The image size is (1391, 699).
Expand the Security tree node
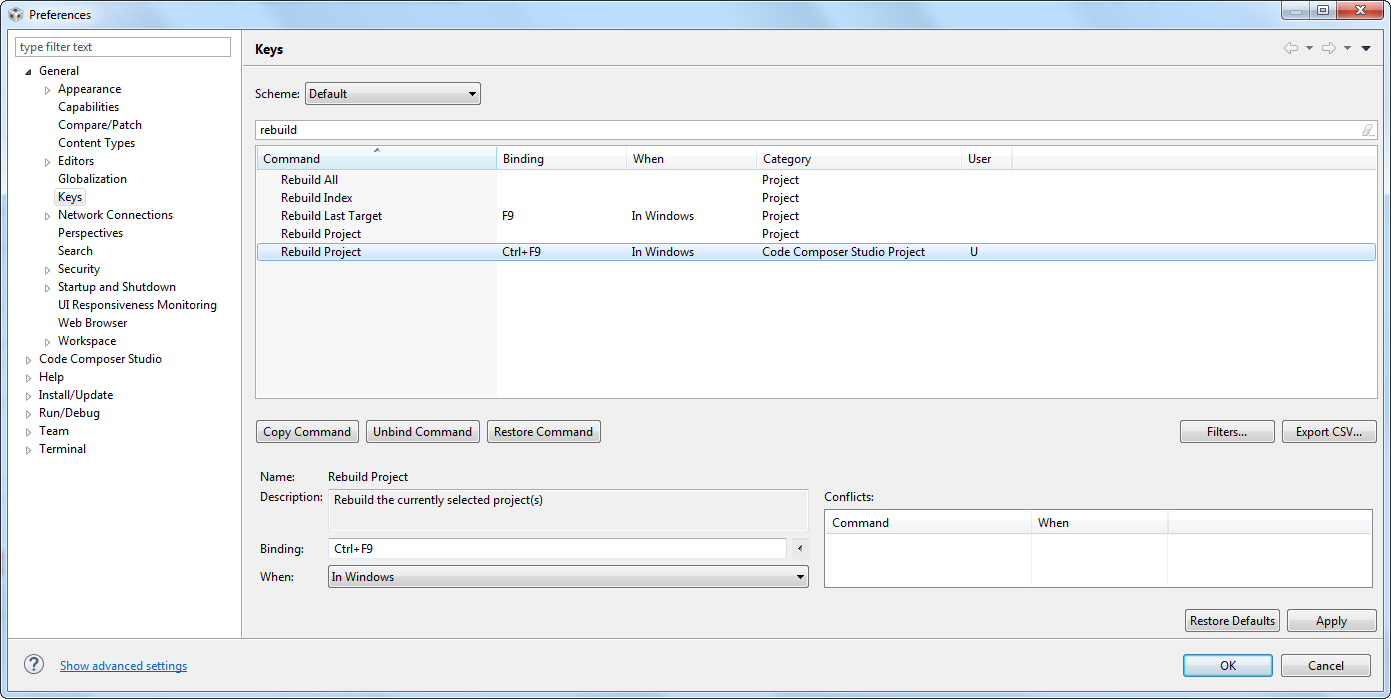click(x=48, y=270)
